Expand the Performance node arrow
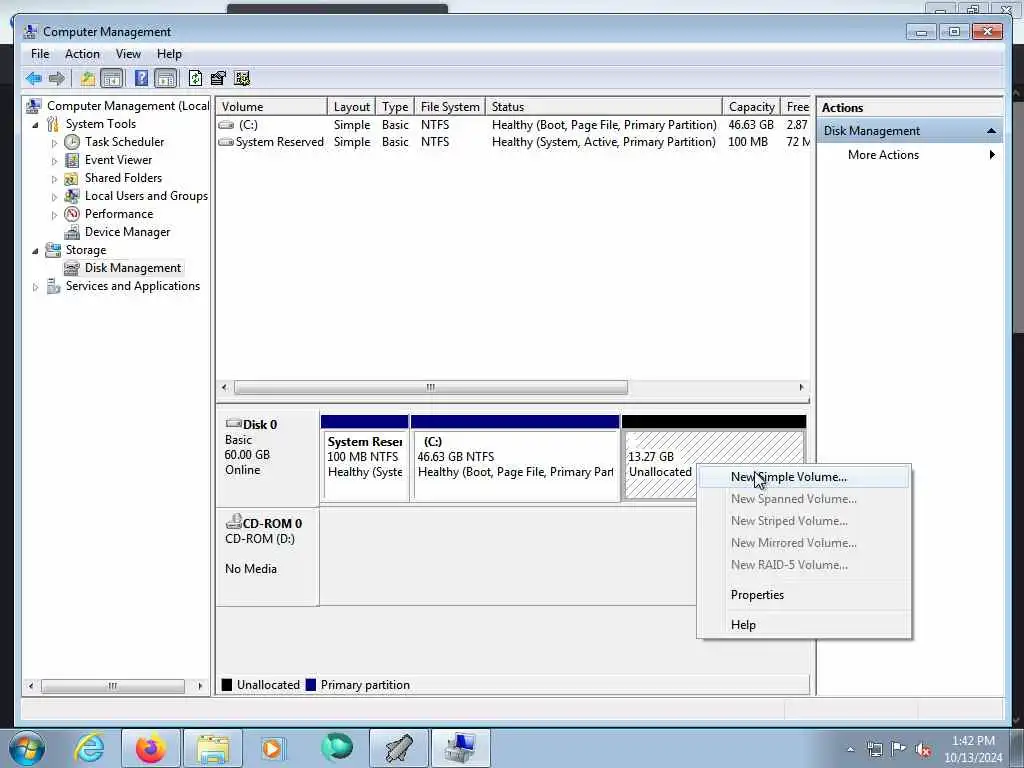 tap(54, 214)
